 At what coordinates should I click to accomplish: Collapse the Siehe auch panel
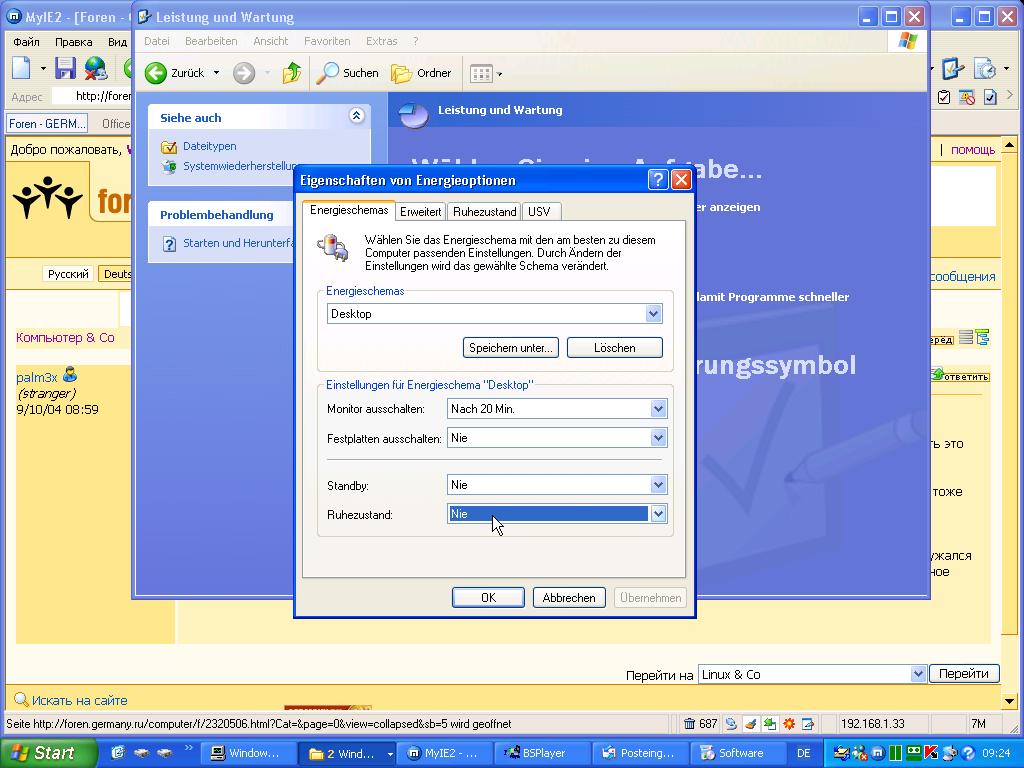click(x=356, y=117)
